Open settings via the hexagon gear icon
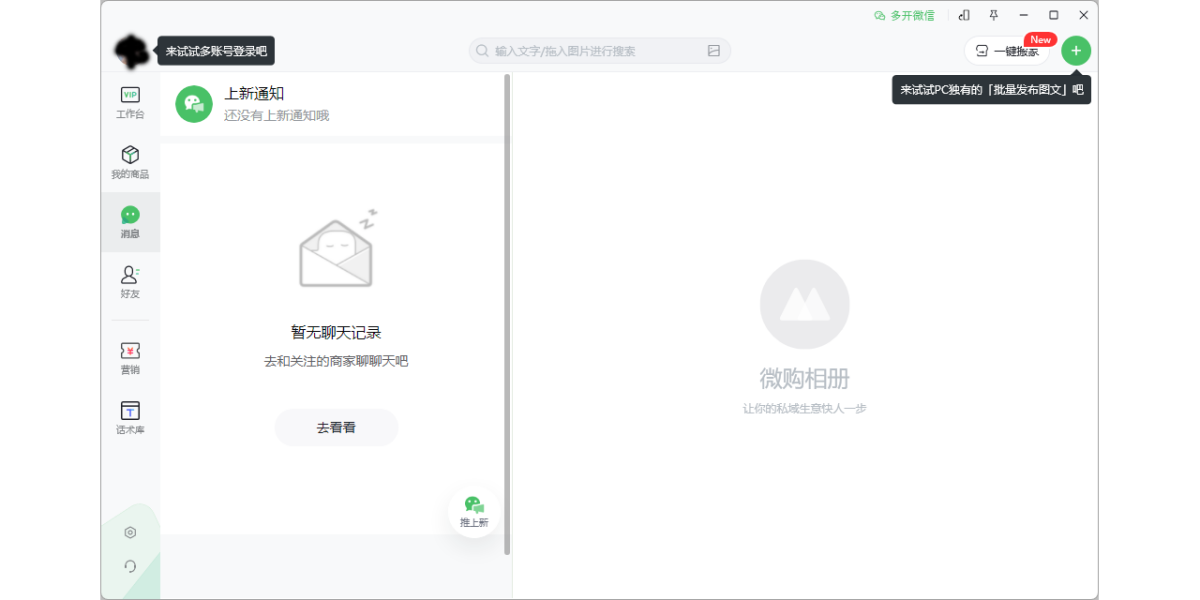Viewport: 1200px width, 600px height. tap(130, 533)
